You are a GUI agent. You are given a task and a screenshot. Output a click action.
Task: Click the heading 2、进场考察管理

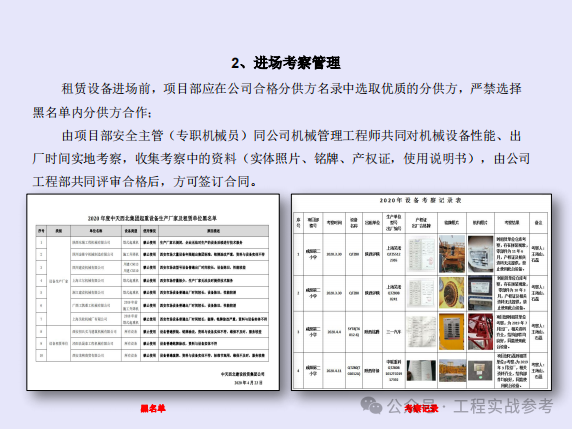click(x=286, y=63)
